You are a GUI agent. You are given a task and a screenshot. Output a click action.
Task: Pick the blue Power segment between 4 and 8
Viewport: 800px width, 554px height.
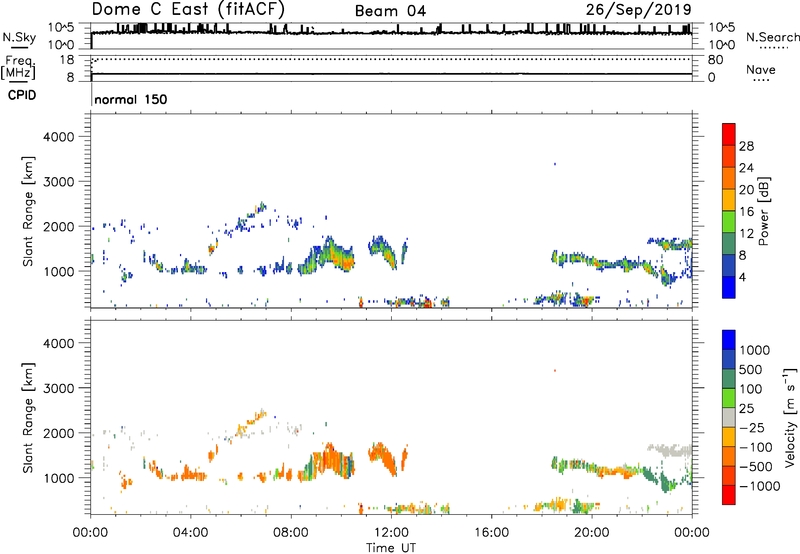[729, 266]
